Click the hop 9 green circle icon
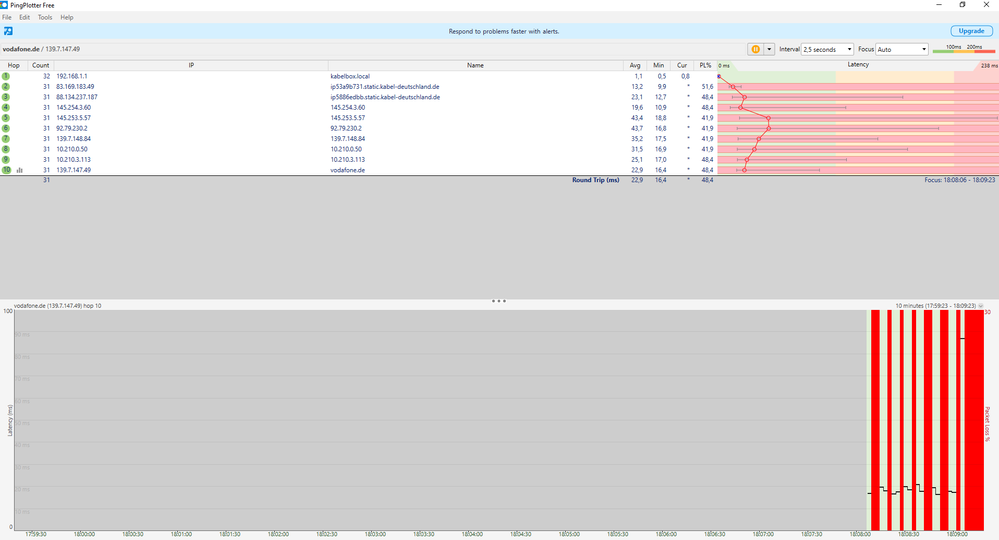Screen dimensions: 999x540 tap(6, 159)
